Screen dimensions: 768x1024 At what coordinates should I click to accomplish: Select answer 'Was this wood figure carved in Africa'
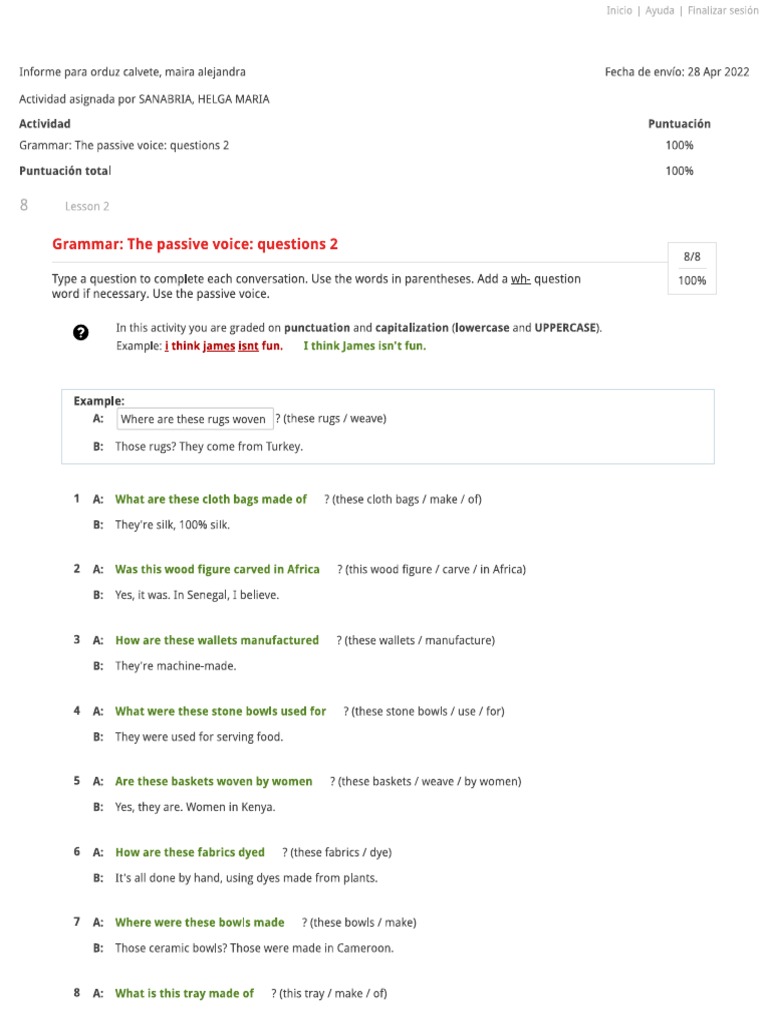tap(217, 570)
